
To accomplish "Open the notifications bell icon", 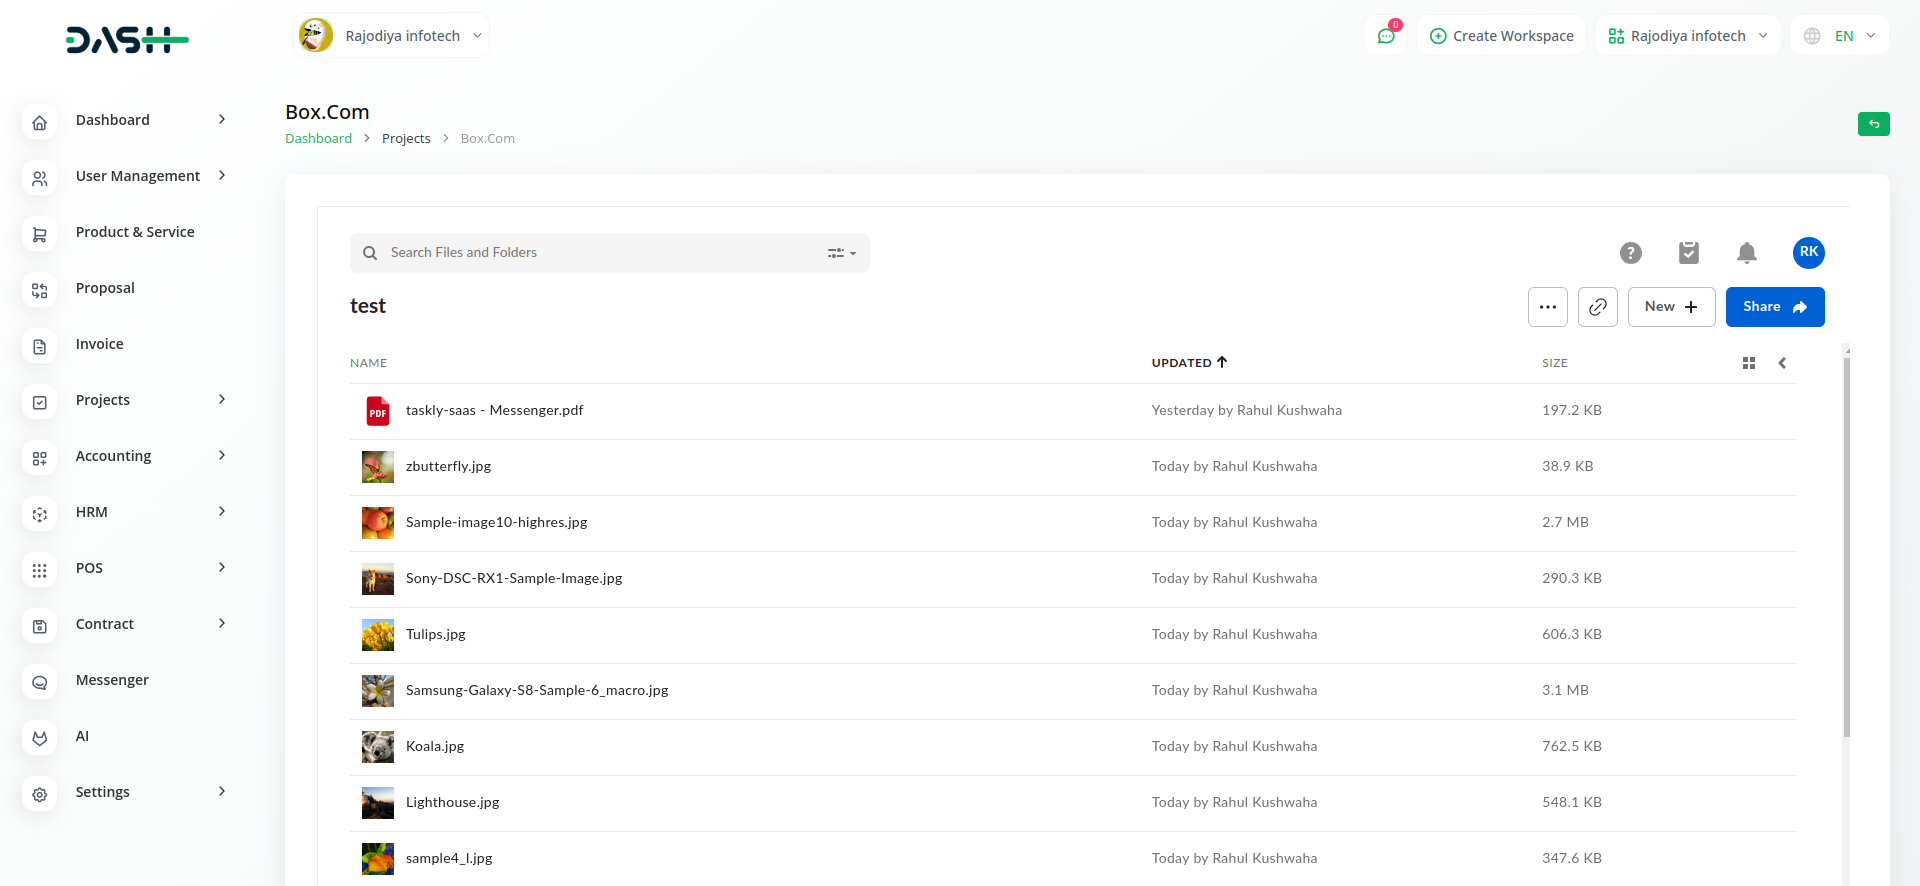I will 1746,253.
